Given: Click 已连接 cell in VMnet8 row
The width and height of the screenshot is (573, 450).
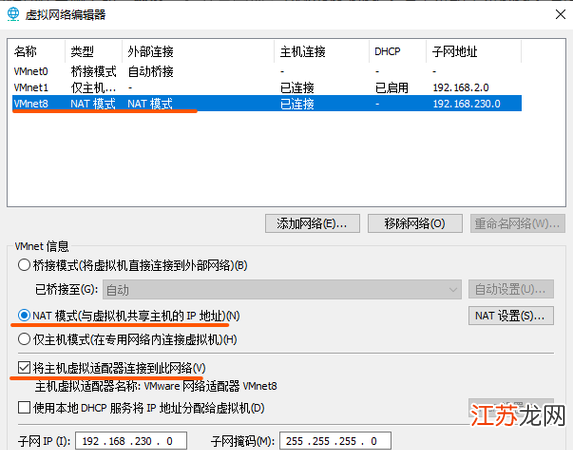Looking at the screenshot, I should pyautogui.click(x=297, y=104).
